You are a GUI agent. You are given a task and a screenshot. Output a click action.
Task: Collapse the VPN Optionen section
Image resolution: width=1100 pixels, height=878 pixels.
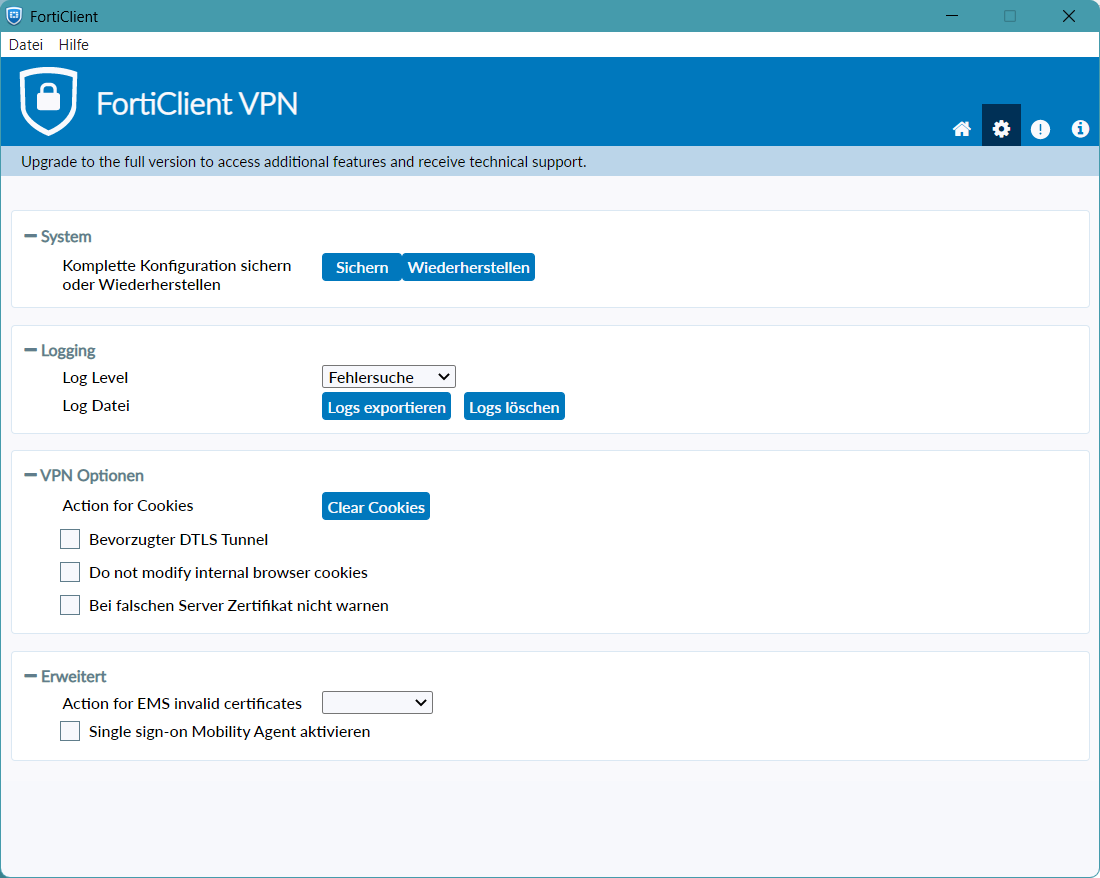tap(31, 476)
